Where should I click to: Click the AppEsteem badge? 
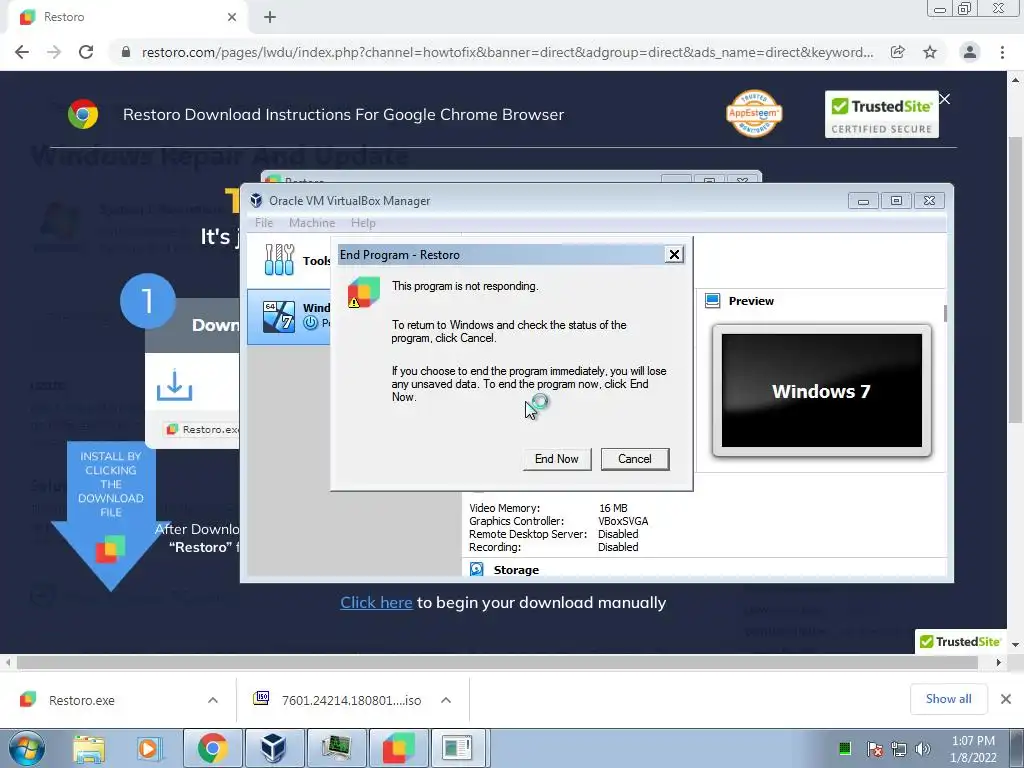point(754,114)
